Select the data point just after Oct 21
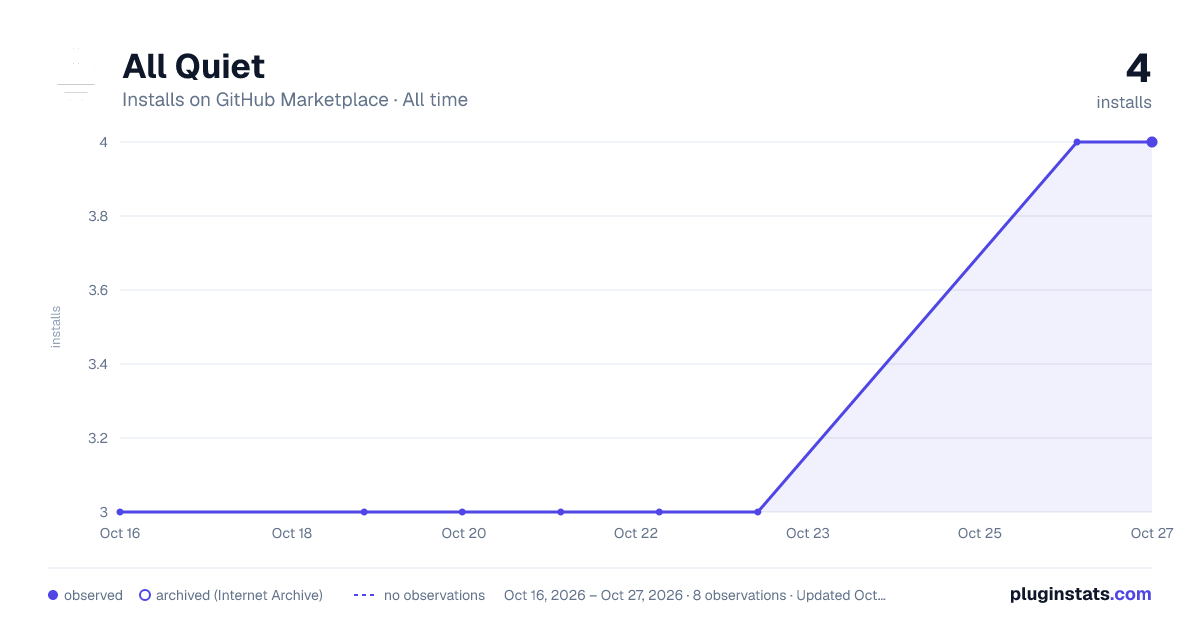1200x630 pixels. click(561, 512)
